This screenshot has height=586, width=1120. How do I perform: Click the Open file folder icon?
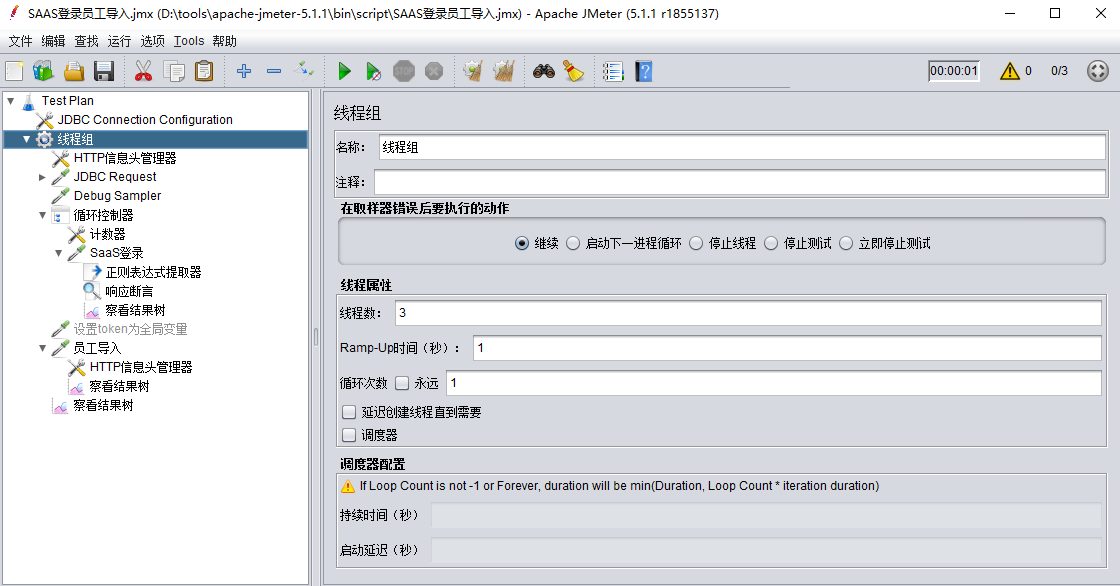click(74, 71)
